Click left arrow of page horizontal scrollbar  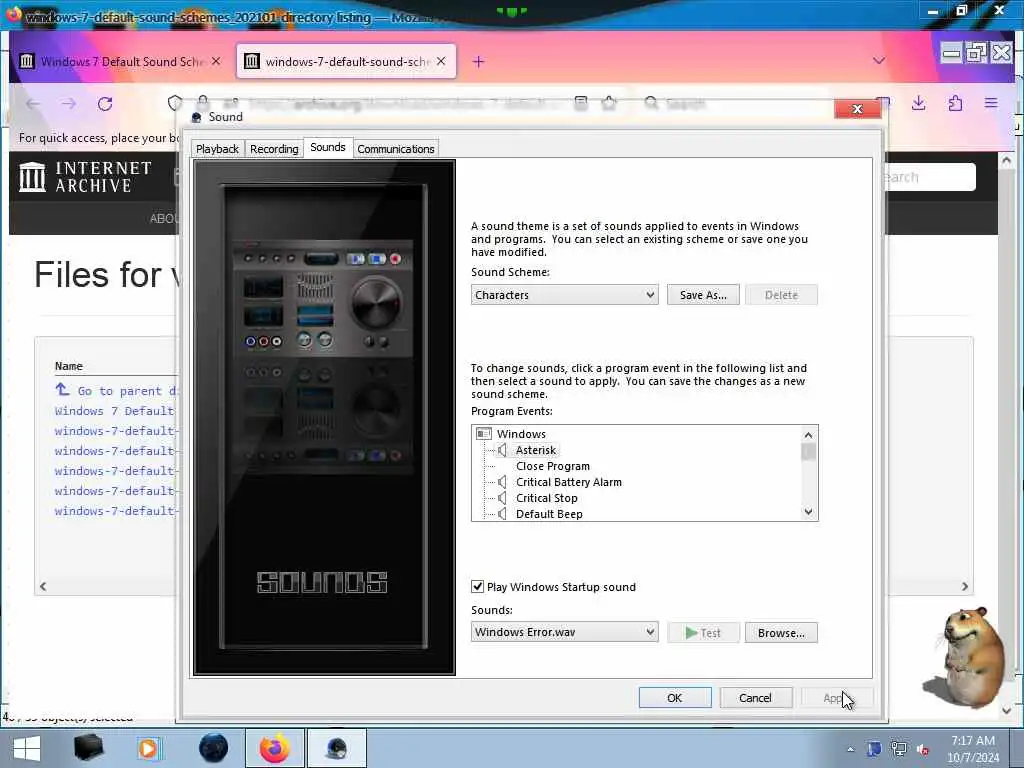tap(43, 586)
